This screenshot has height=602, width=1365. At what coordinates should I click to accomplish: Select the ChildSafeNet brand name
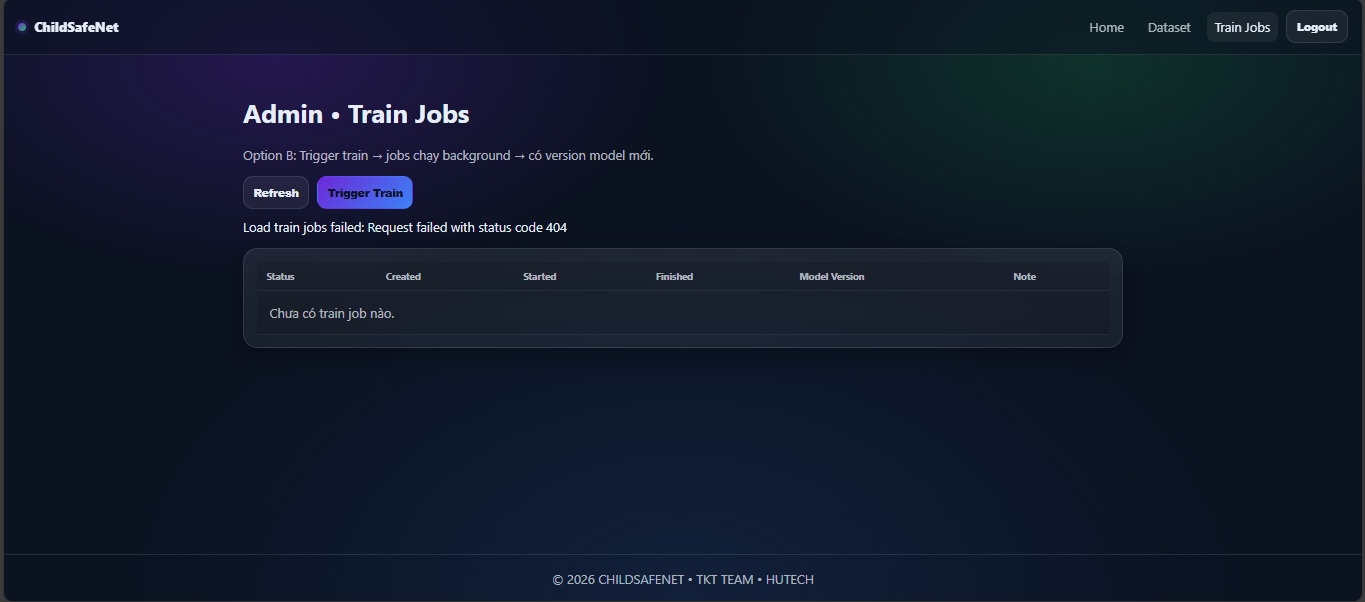tap(77, 27)
